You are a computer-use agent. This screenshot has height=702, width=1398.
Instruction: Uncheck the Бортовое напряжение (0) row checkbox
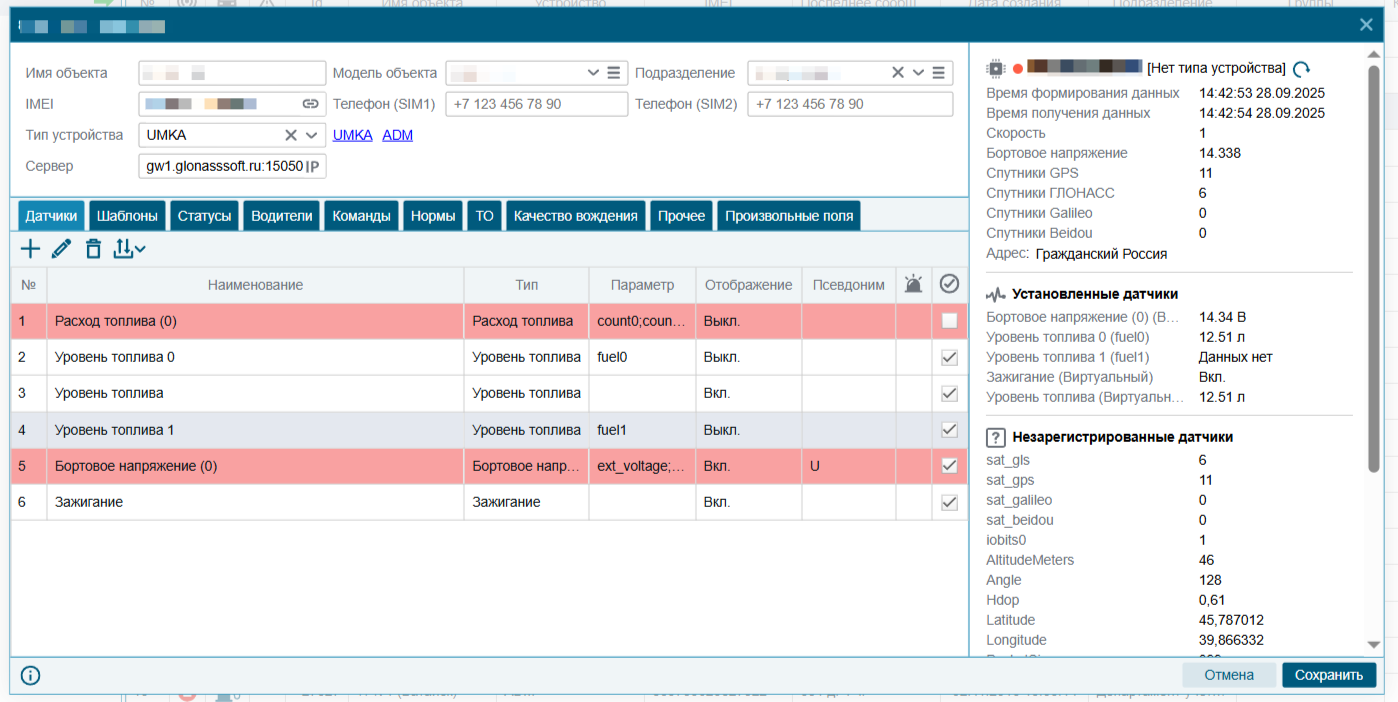[x=949, y=466]
